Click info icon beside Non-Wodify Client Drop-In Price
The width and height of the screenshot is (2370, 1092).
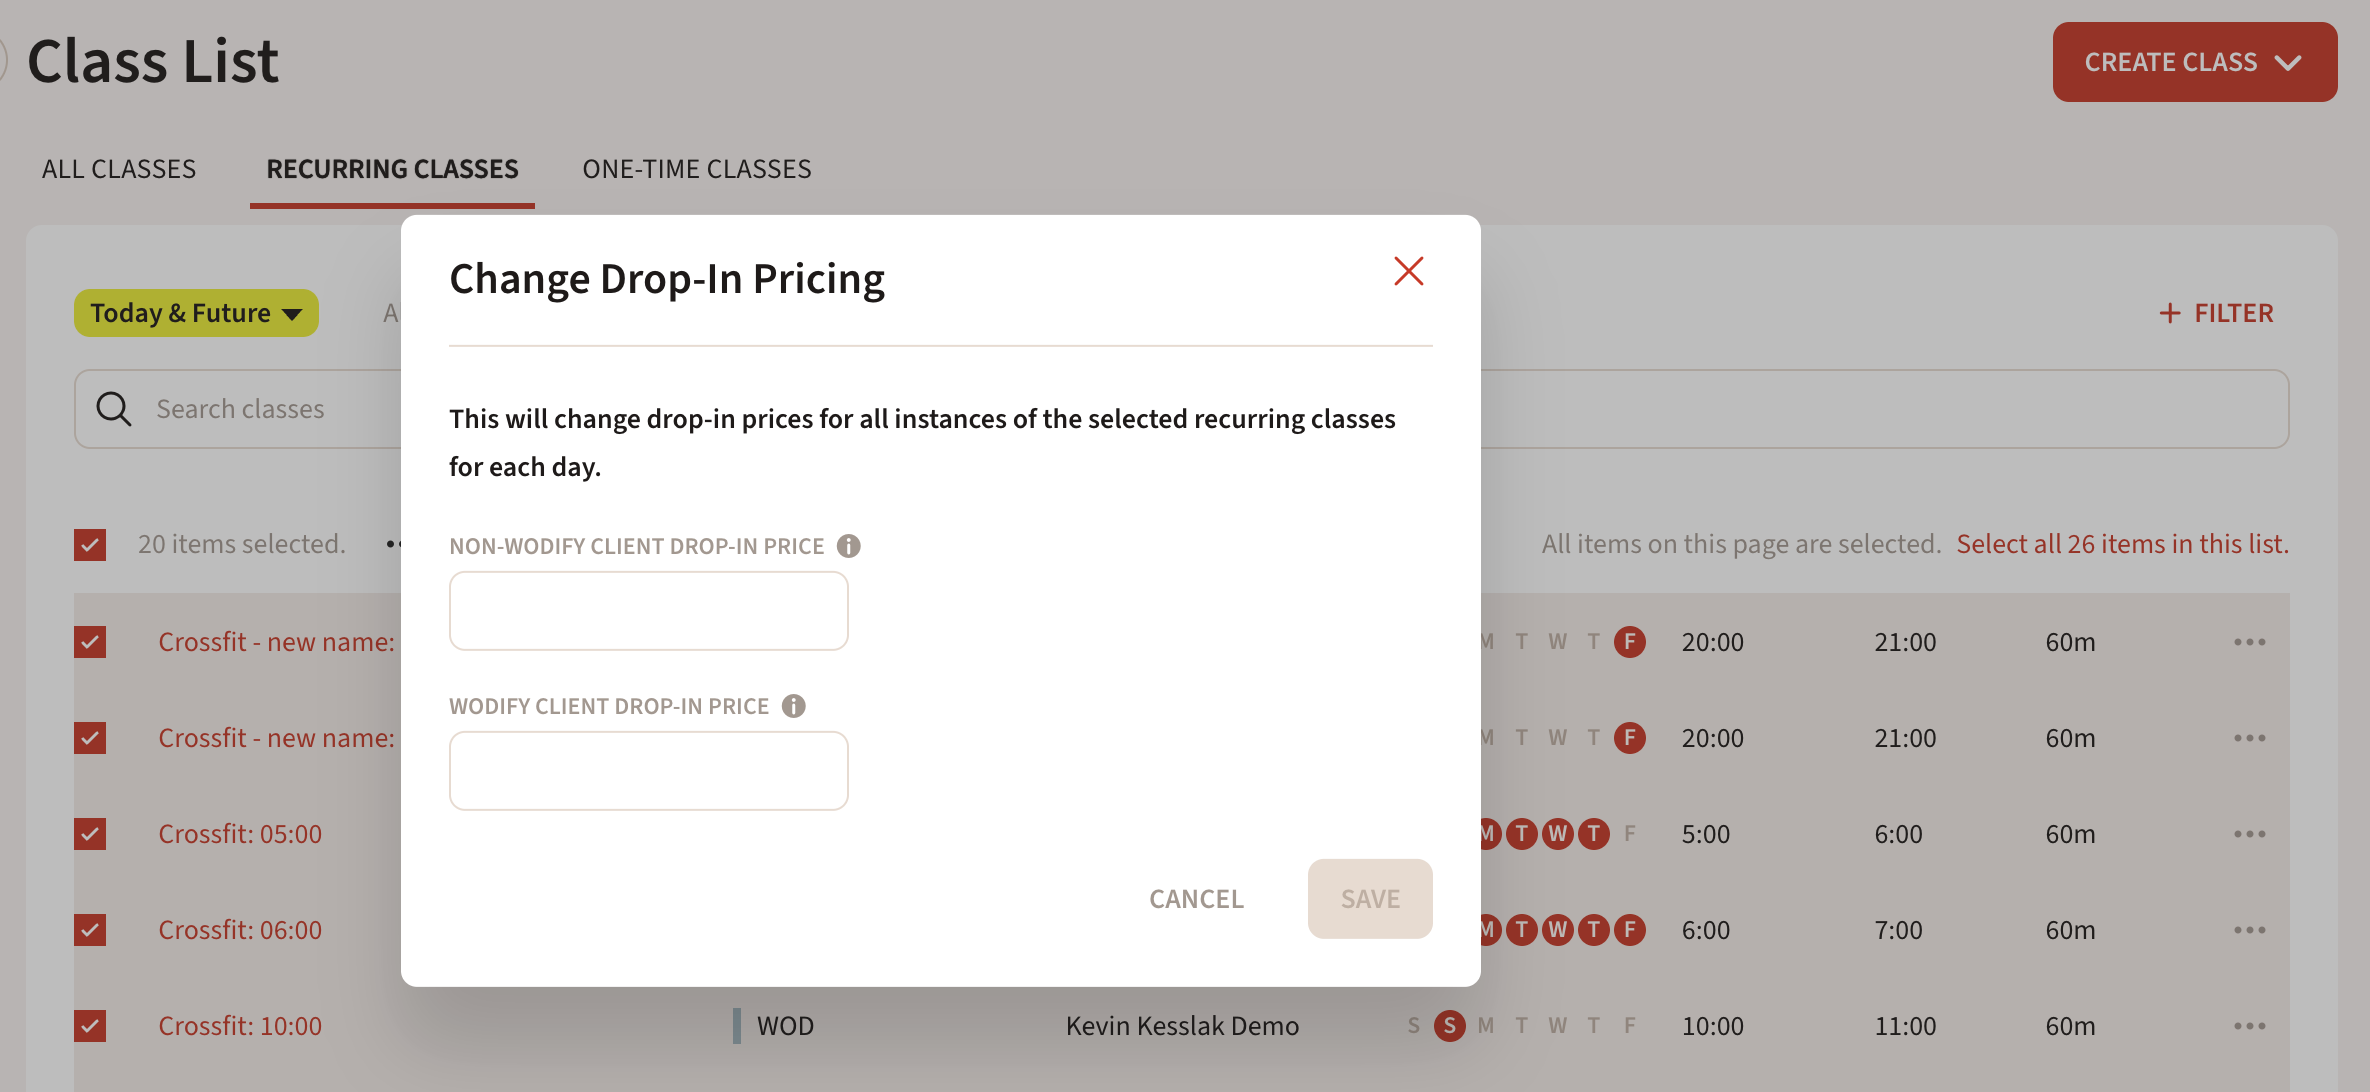tap(849, 546)
